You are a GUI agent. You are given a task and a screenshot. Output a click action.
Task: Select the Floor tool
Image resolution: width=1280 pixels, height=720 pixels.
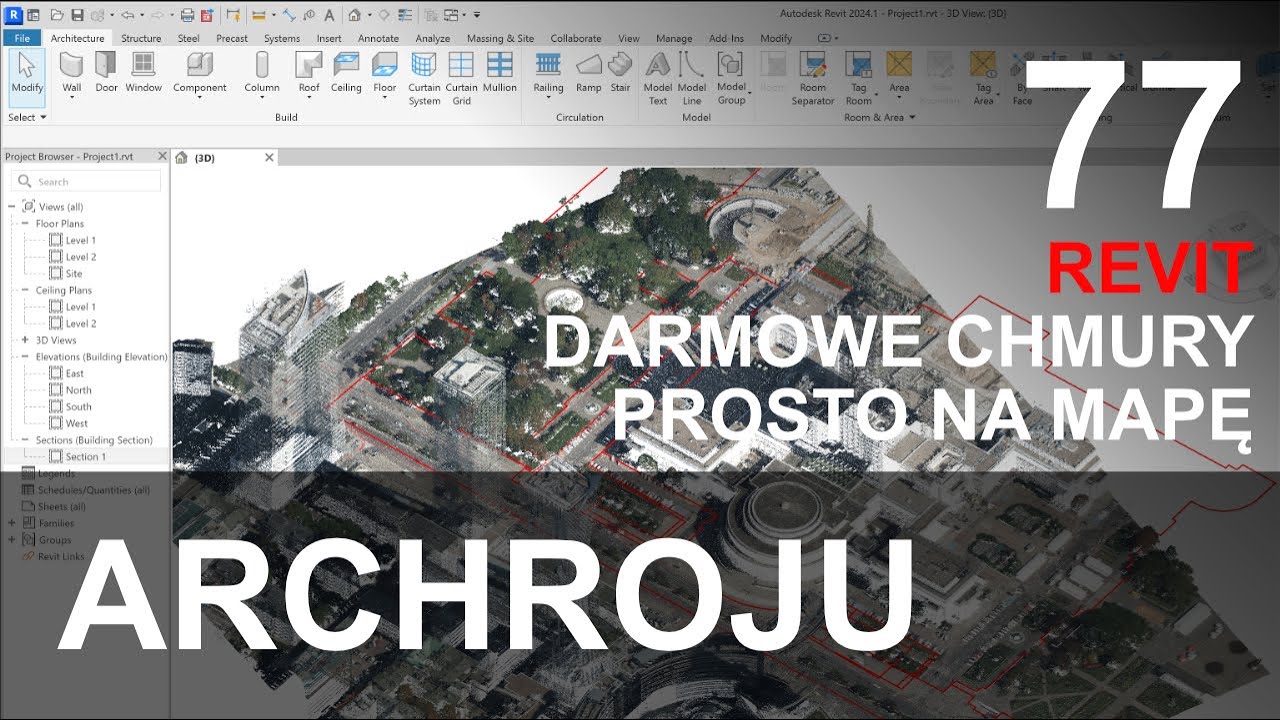click(x=385, y=76)
